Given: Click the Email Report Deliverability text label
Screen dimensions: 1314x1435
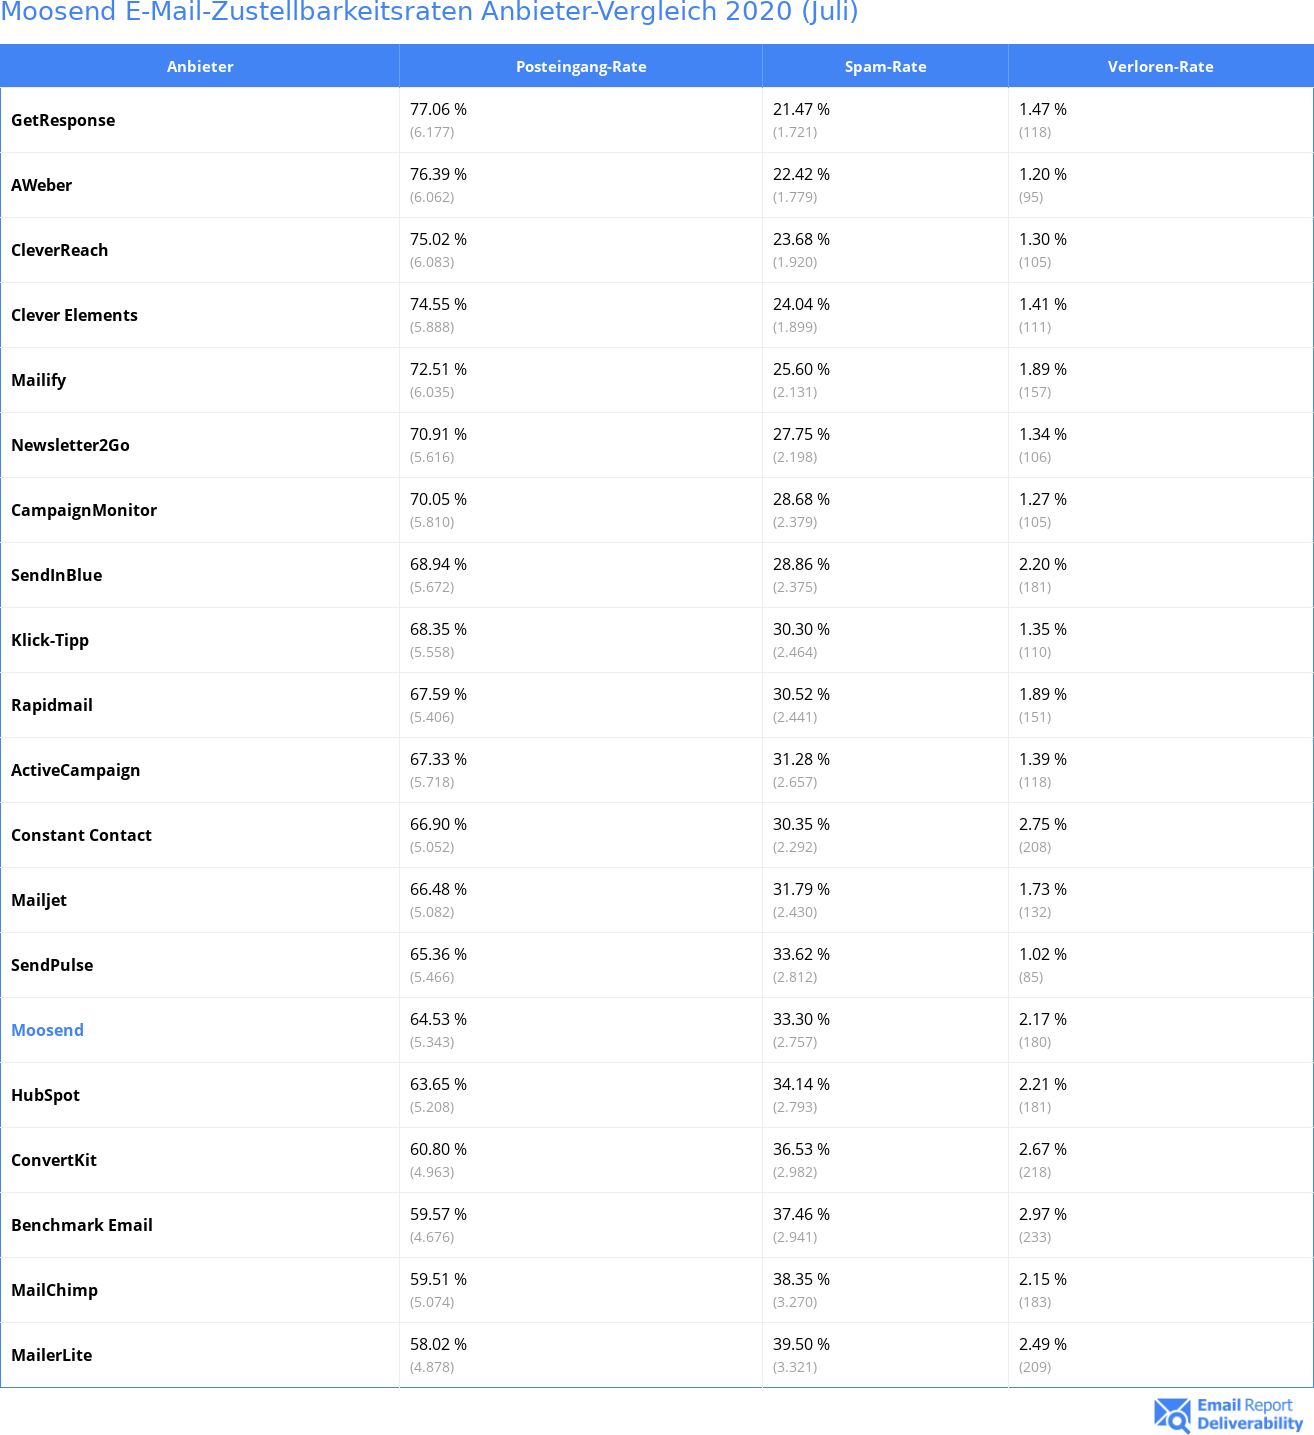Looking at the screenshot, I should tap(1250, 1414).
